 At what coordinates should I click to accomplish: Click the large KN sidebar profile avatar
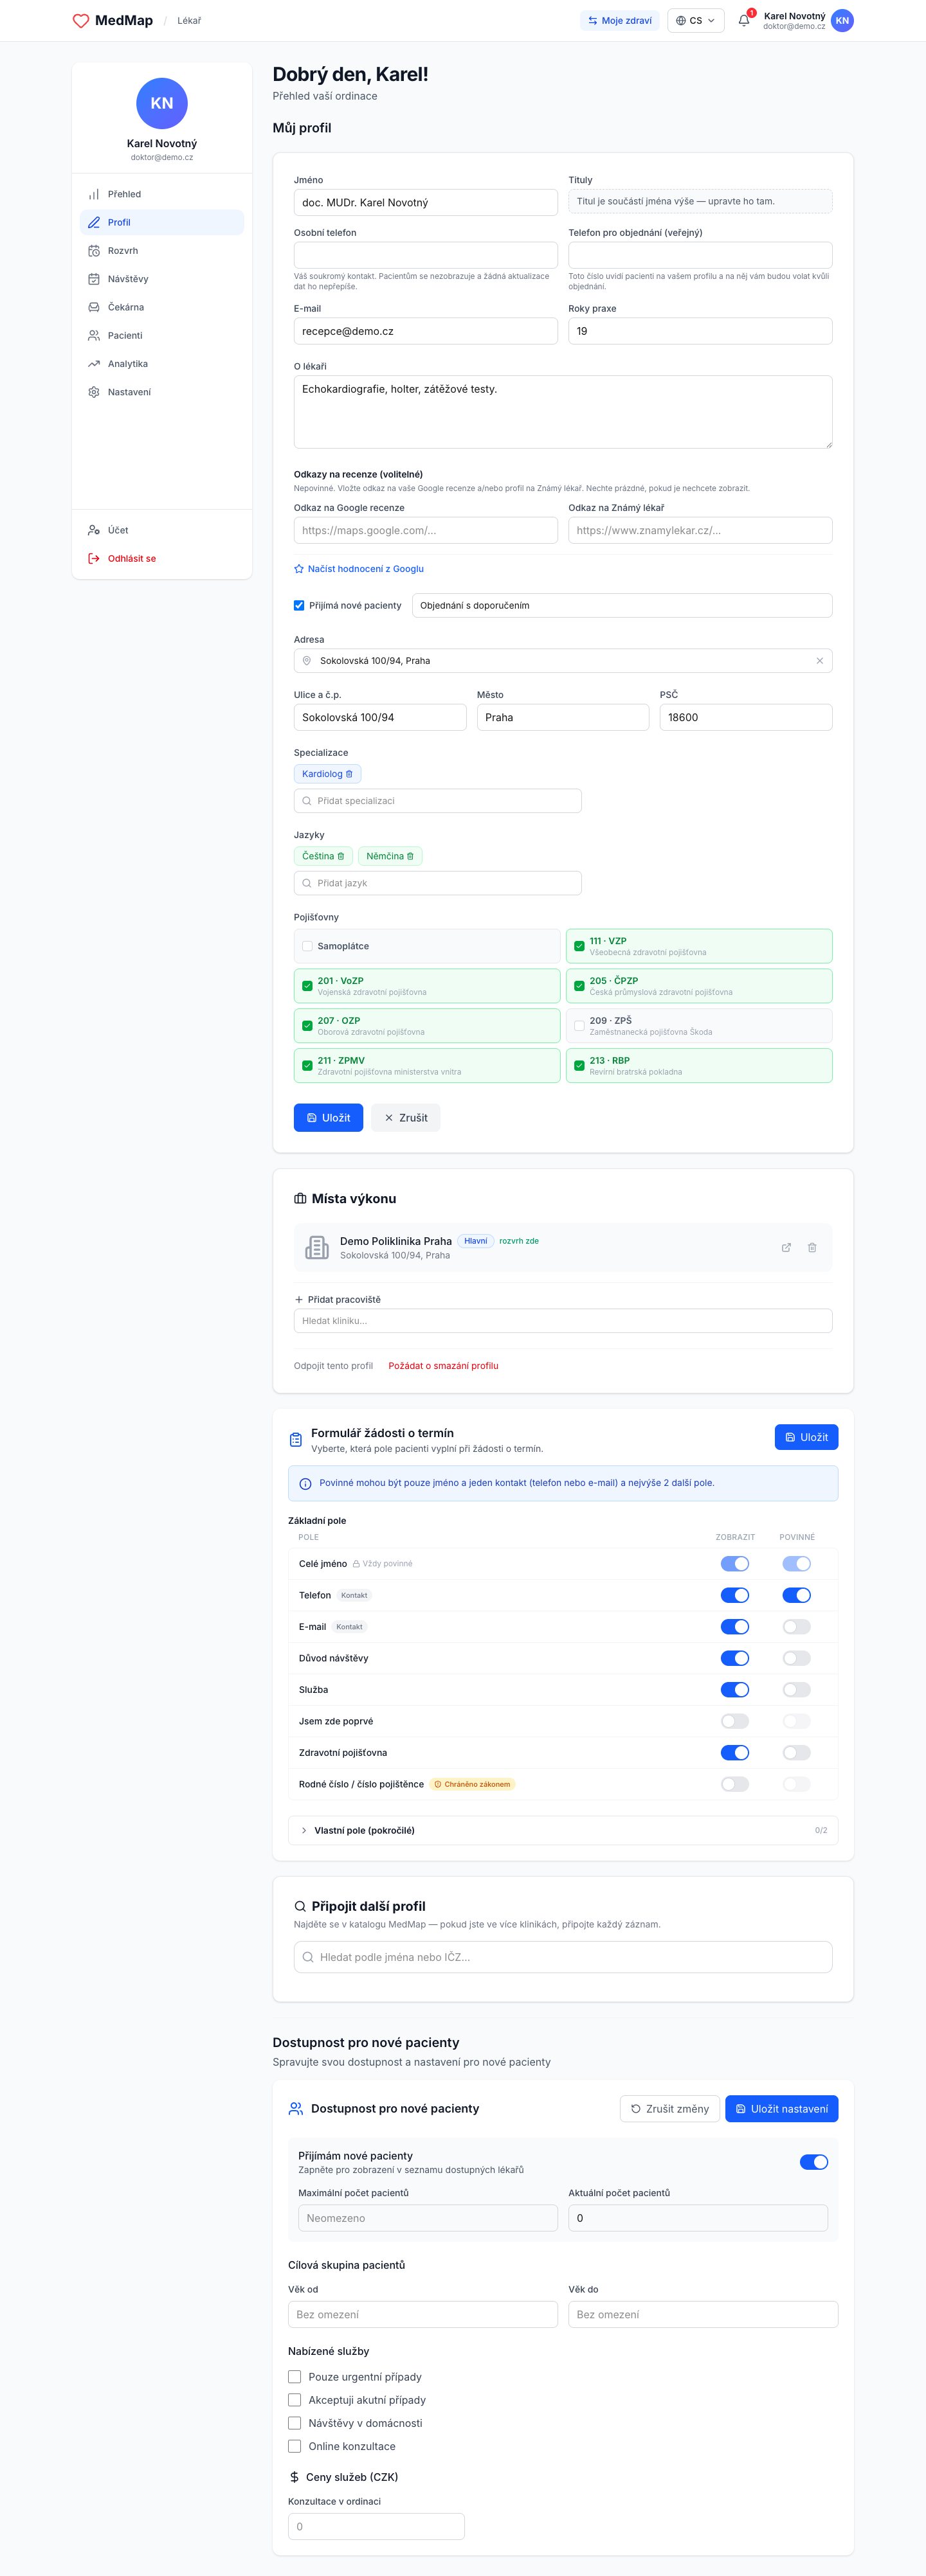tap(162, 103)
